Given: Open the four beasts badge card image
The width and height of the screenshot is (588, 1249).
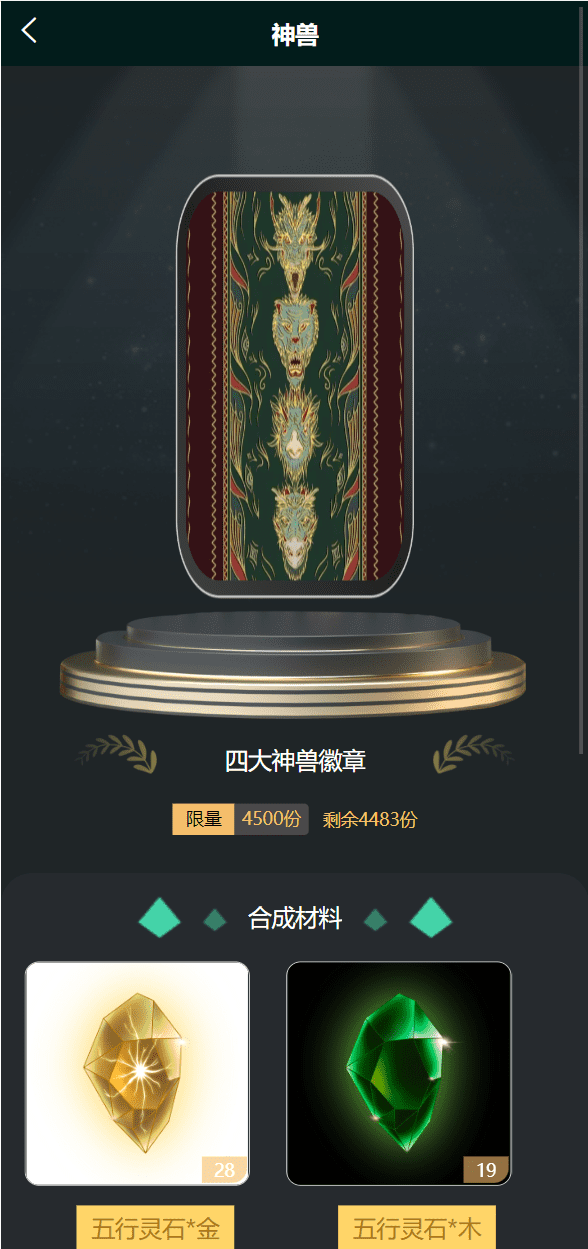Looking at the screenshot, I should (x=294, y=386).
